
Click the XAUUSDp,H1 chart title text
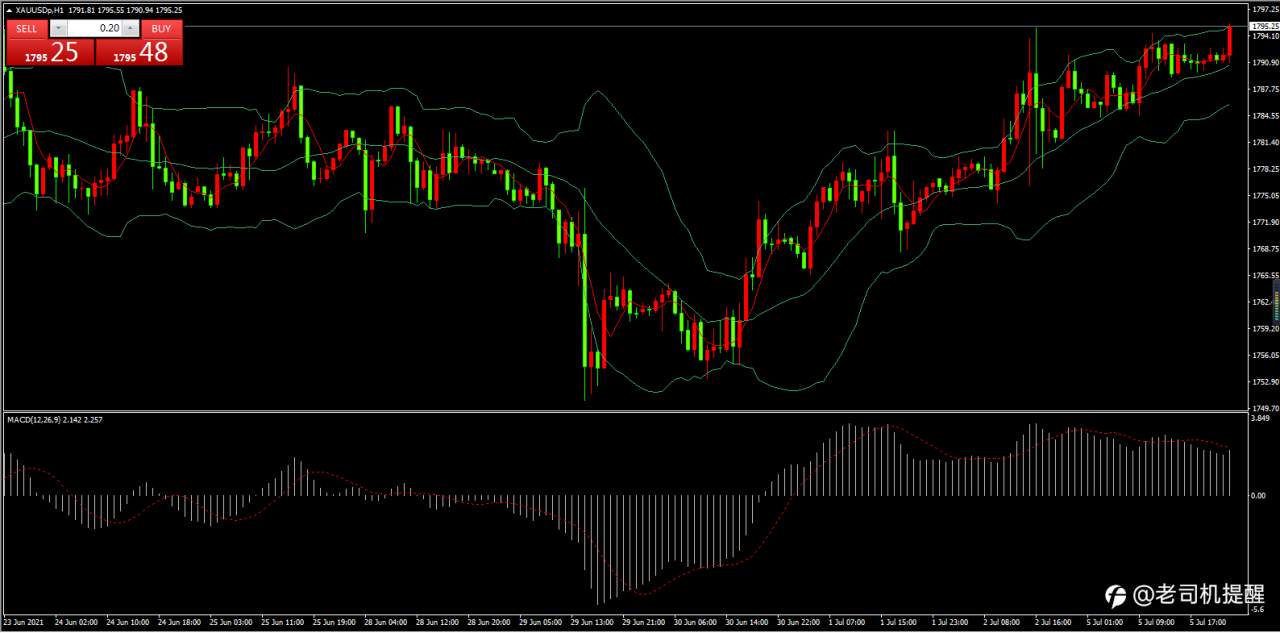coord(40,9)
